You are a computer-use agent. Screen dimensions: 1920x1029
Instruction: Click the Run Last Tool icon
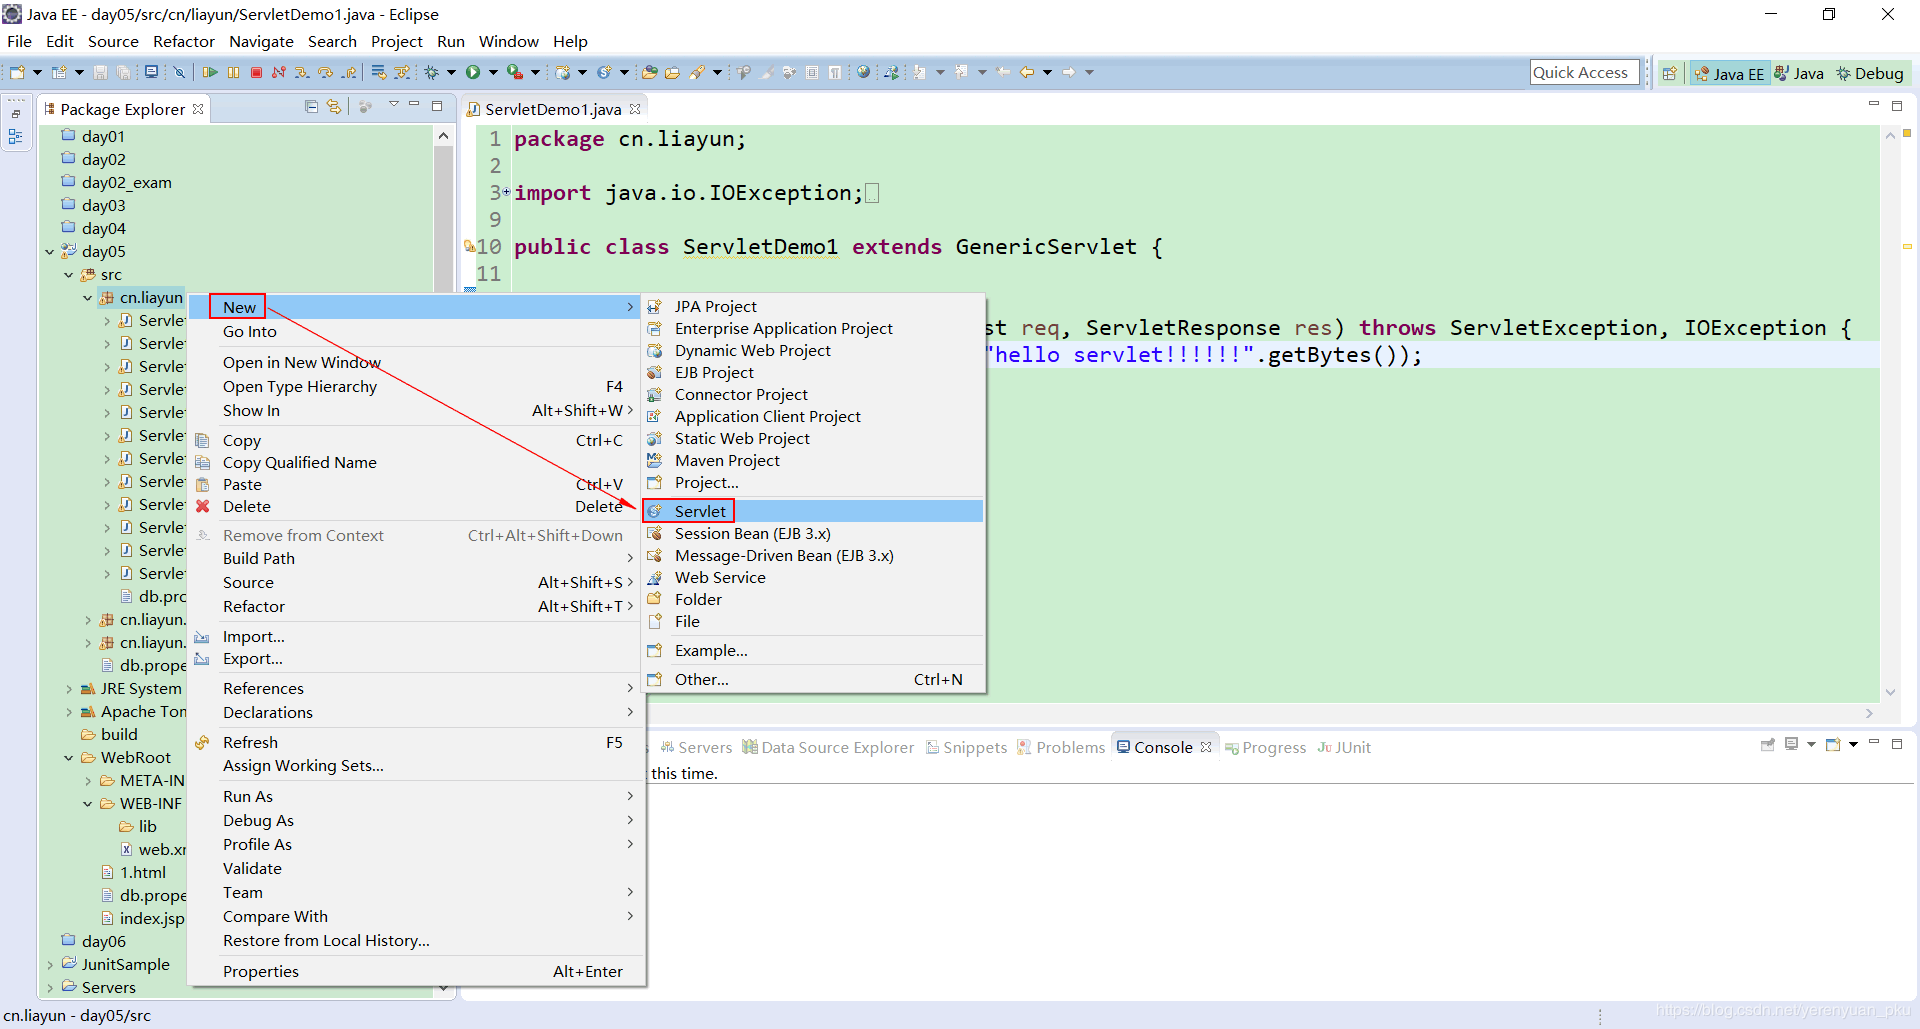click(x=515, y=72)
